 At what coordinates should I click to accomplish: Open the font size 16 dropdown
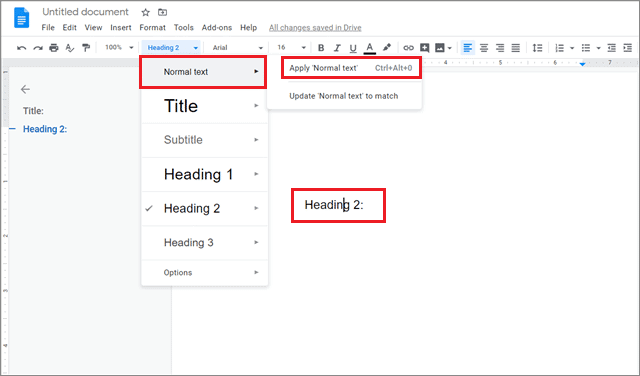click(291, 47)
